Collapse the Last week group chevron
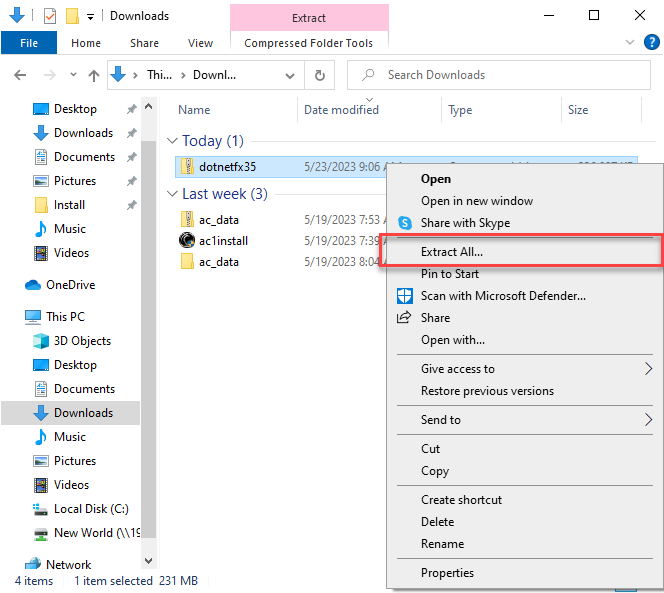 pos(173,194)
